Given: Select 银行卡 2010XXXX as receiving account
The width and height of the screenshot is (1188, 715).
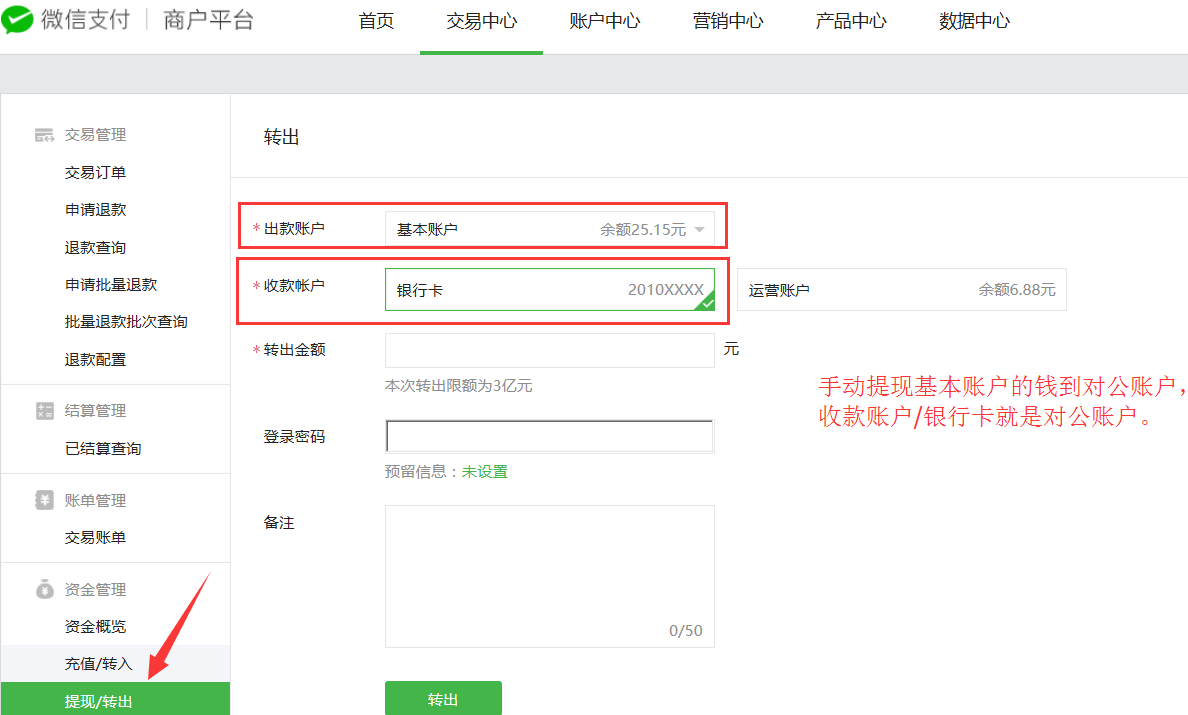Looking at the screenshot, I should point(549,289).
